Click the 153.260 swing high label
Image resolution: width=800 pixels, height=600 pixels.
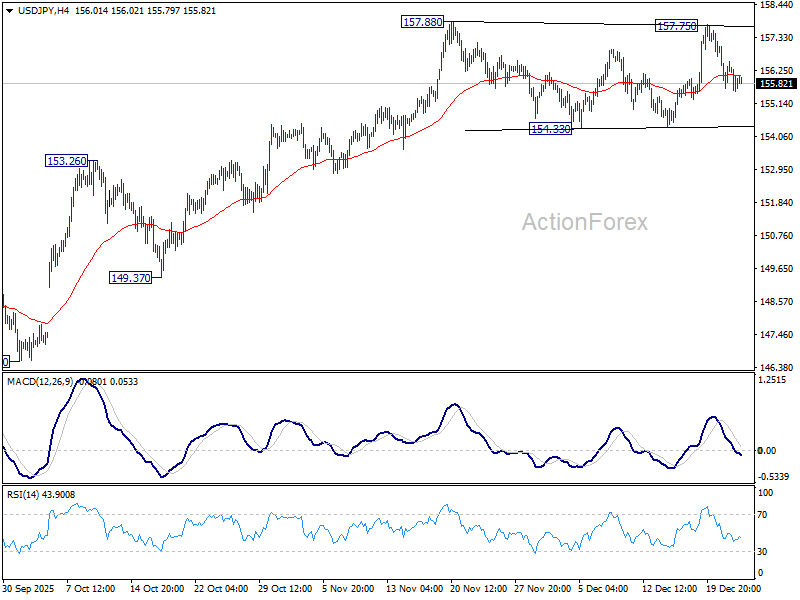click(x=64, y=158)
